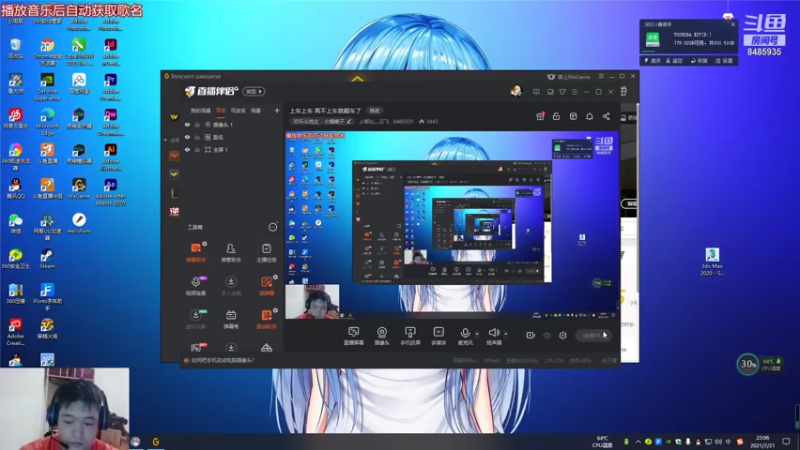
Task: Open the gift box icon with red badge
Action: 540,116
